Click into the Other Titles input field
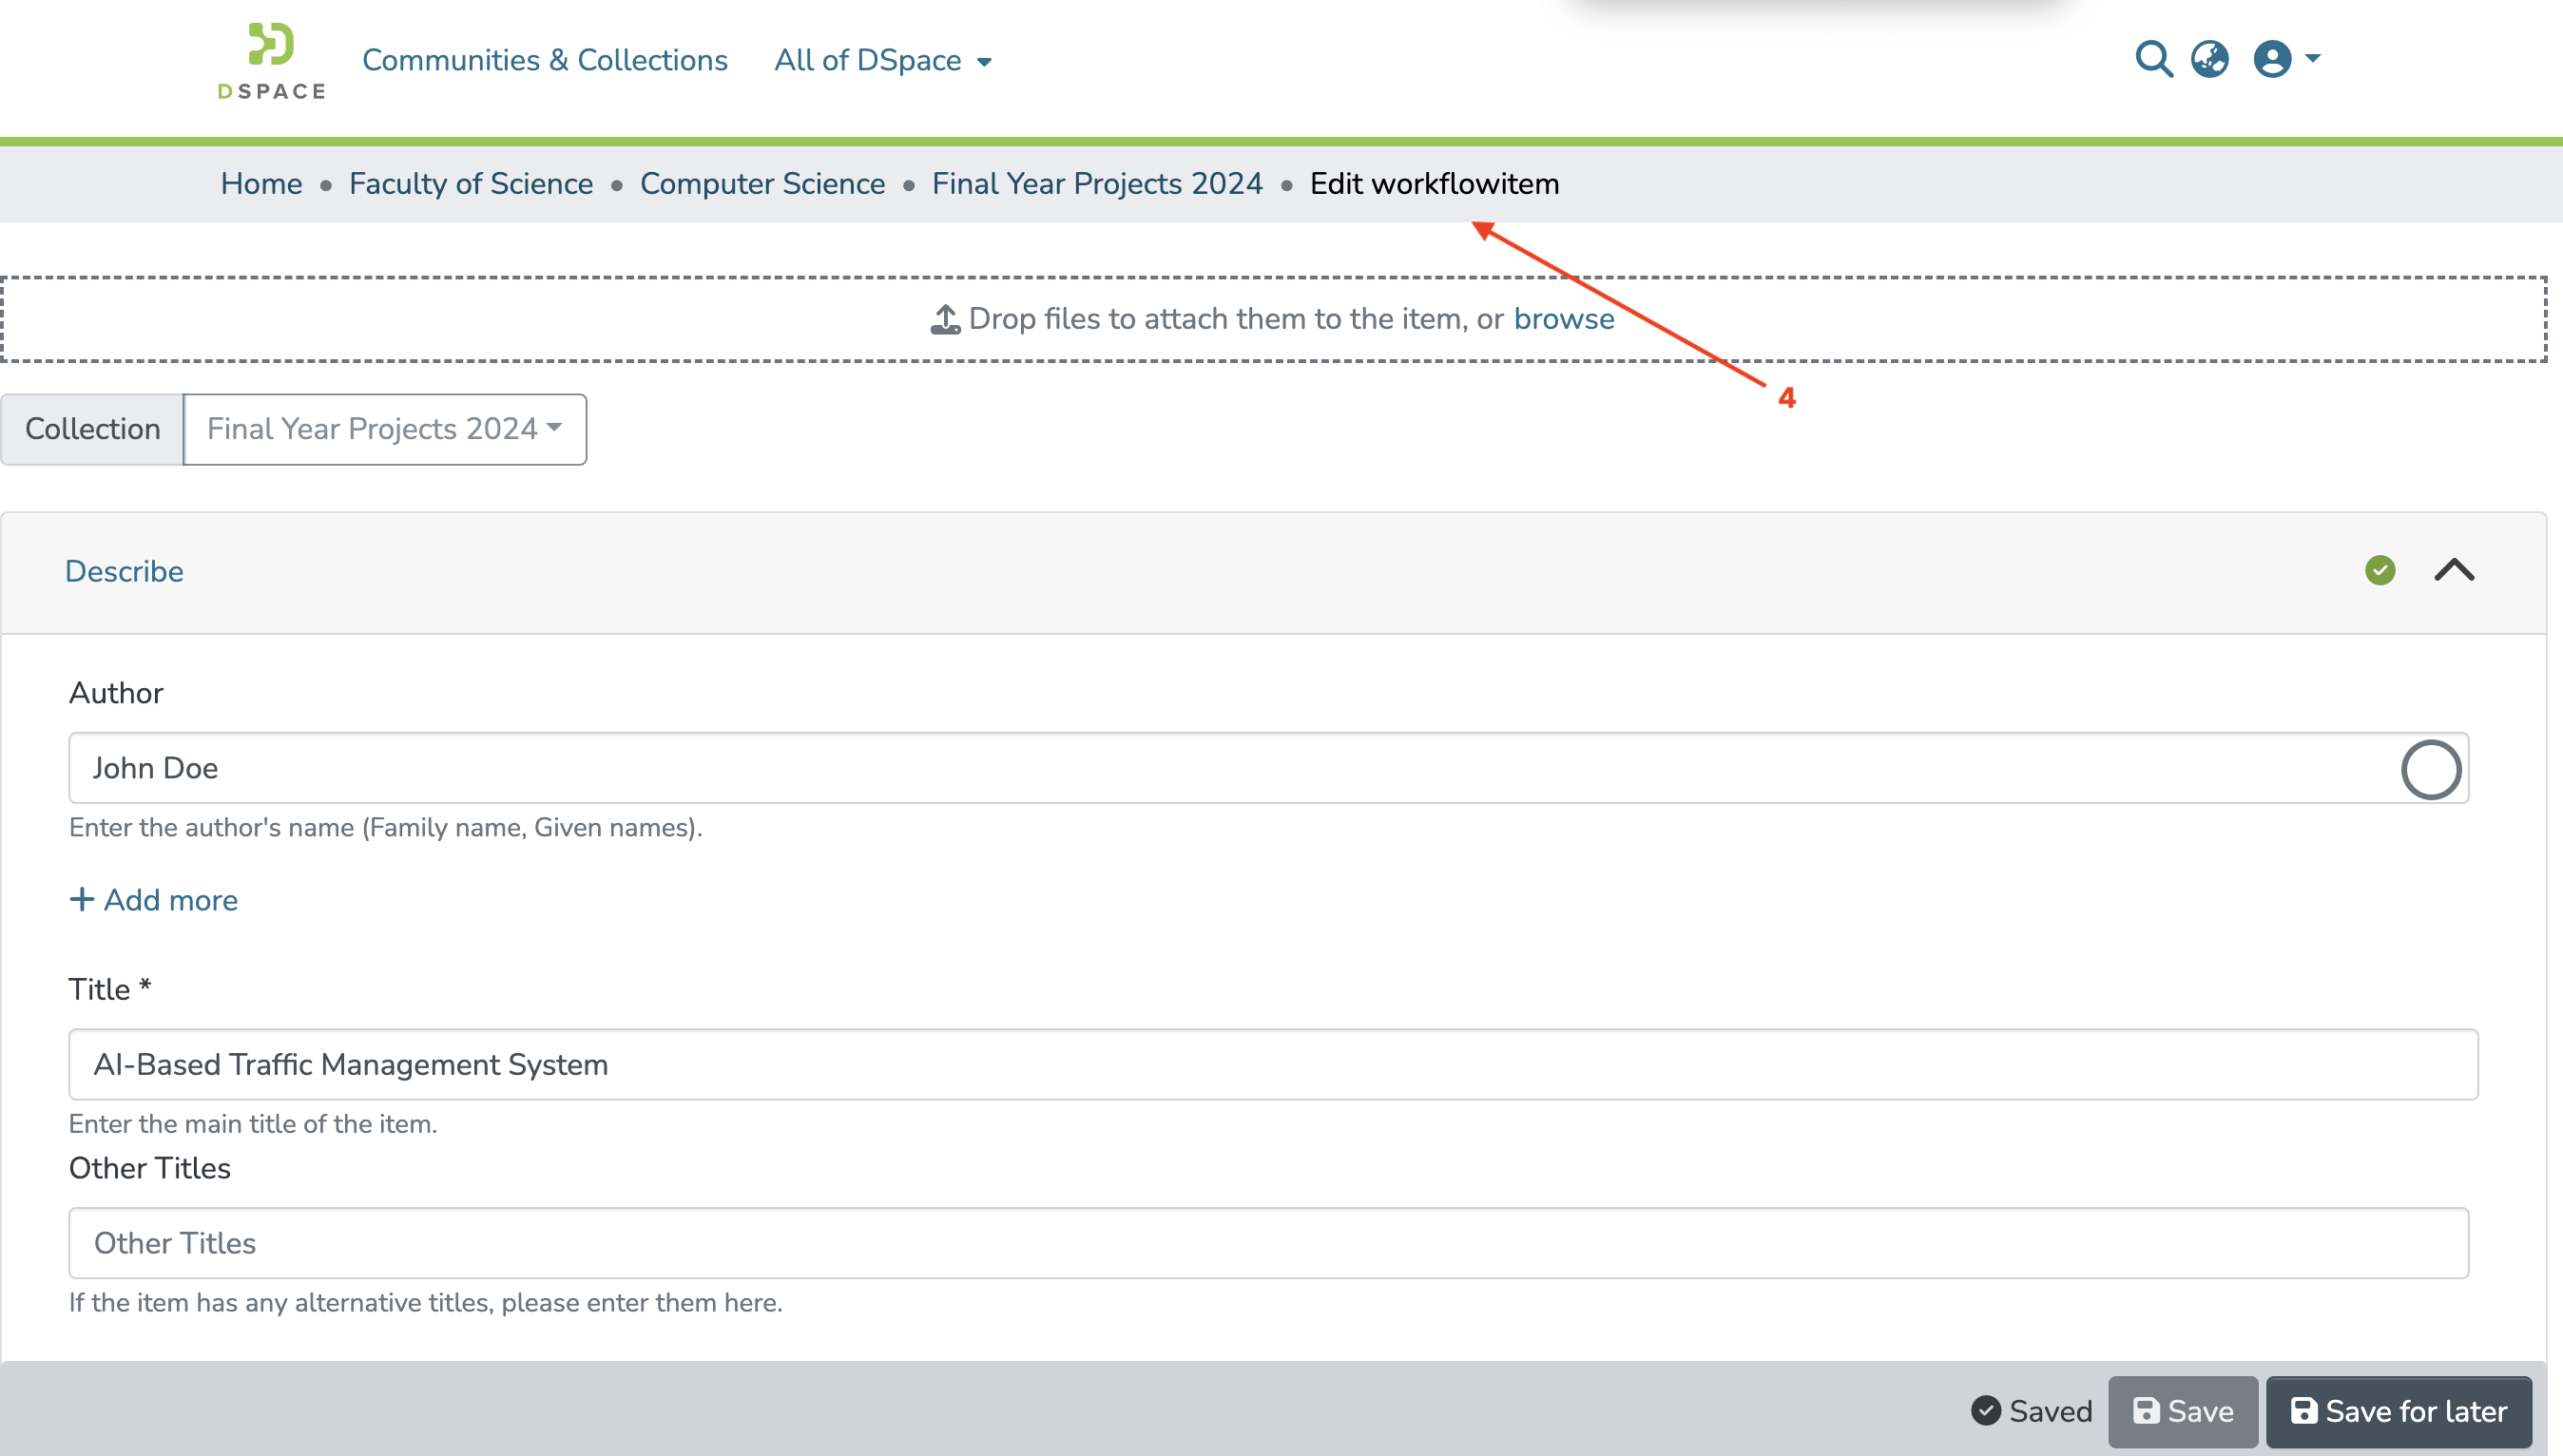The image size is (2563, 1456). [x=1267, y=1243]
